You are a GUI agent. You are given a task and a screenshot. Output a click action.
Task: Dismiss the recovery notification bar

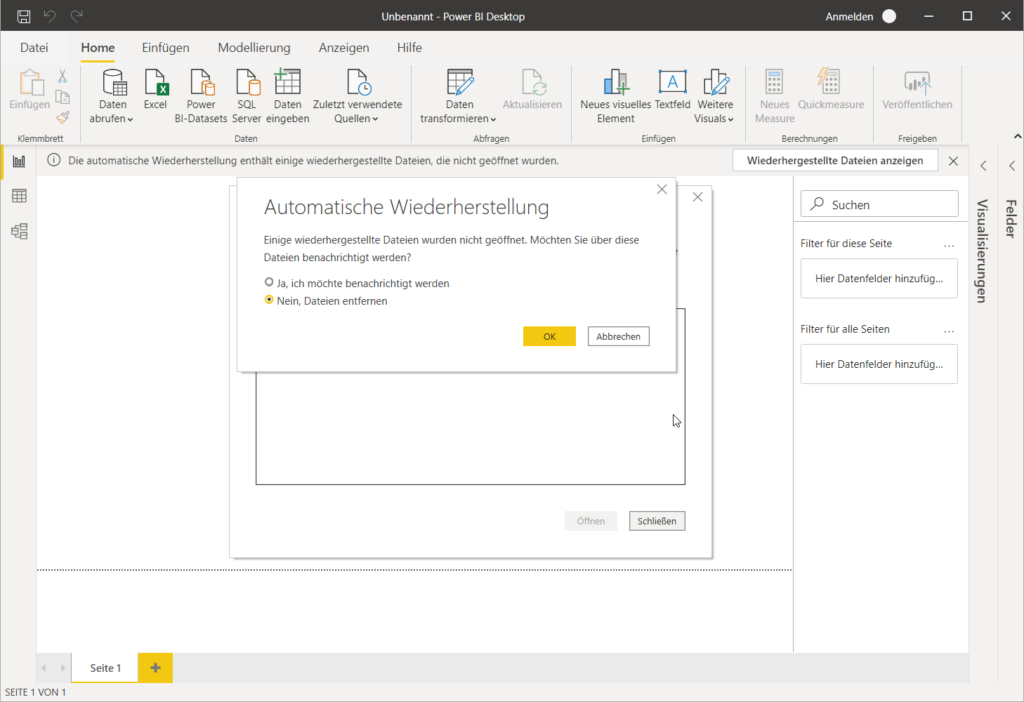point(953,161)
